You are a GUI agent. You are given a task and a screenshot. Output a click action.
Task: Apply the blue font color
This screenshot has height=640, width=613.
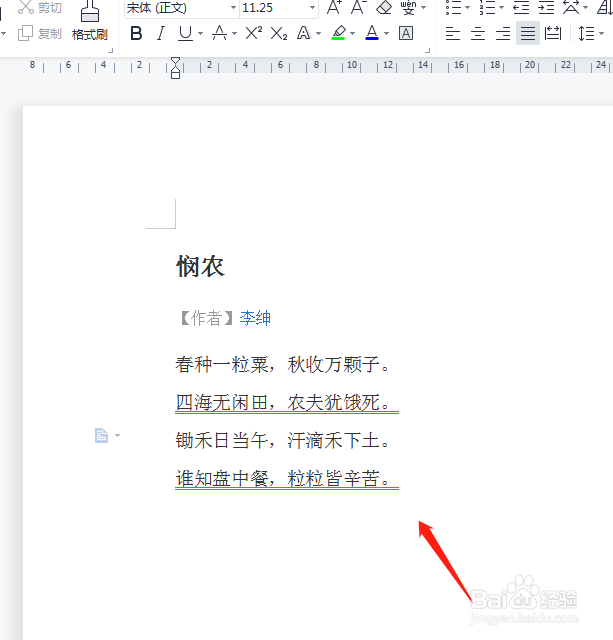click(x=372, y=33)
